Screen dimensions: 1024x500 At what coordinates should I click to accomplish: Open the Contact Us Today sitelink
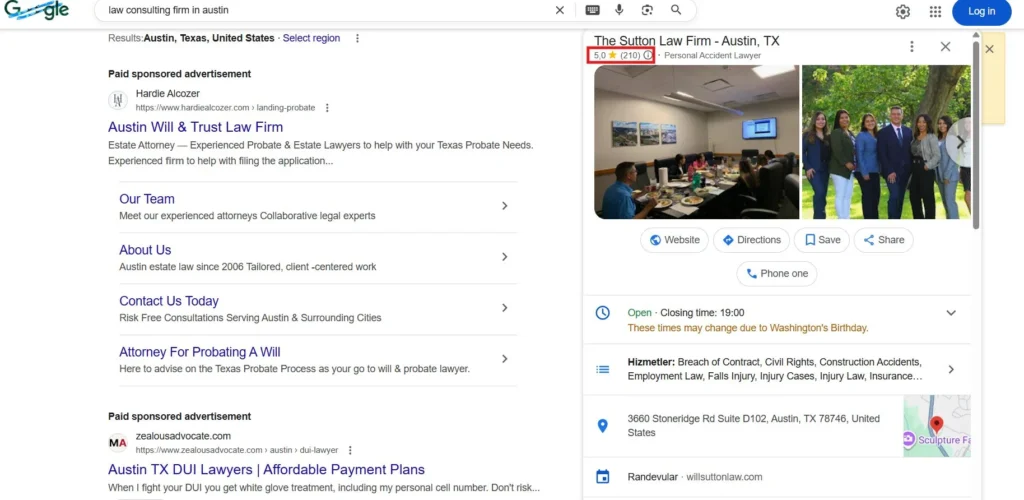click(168, 301)
